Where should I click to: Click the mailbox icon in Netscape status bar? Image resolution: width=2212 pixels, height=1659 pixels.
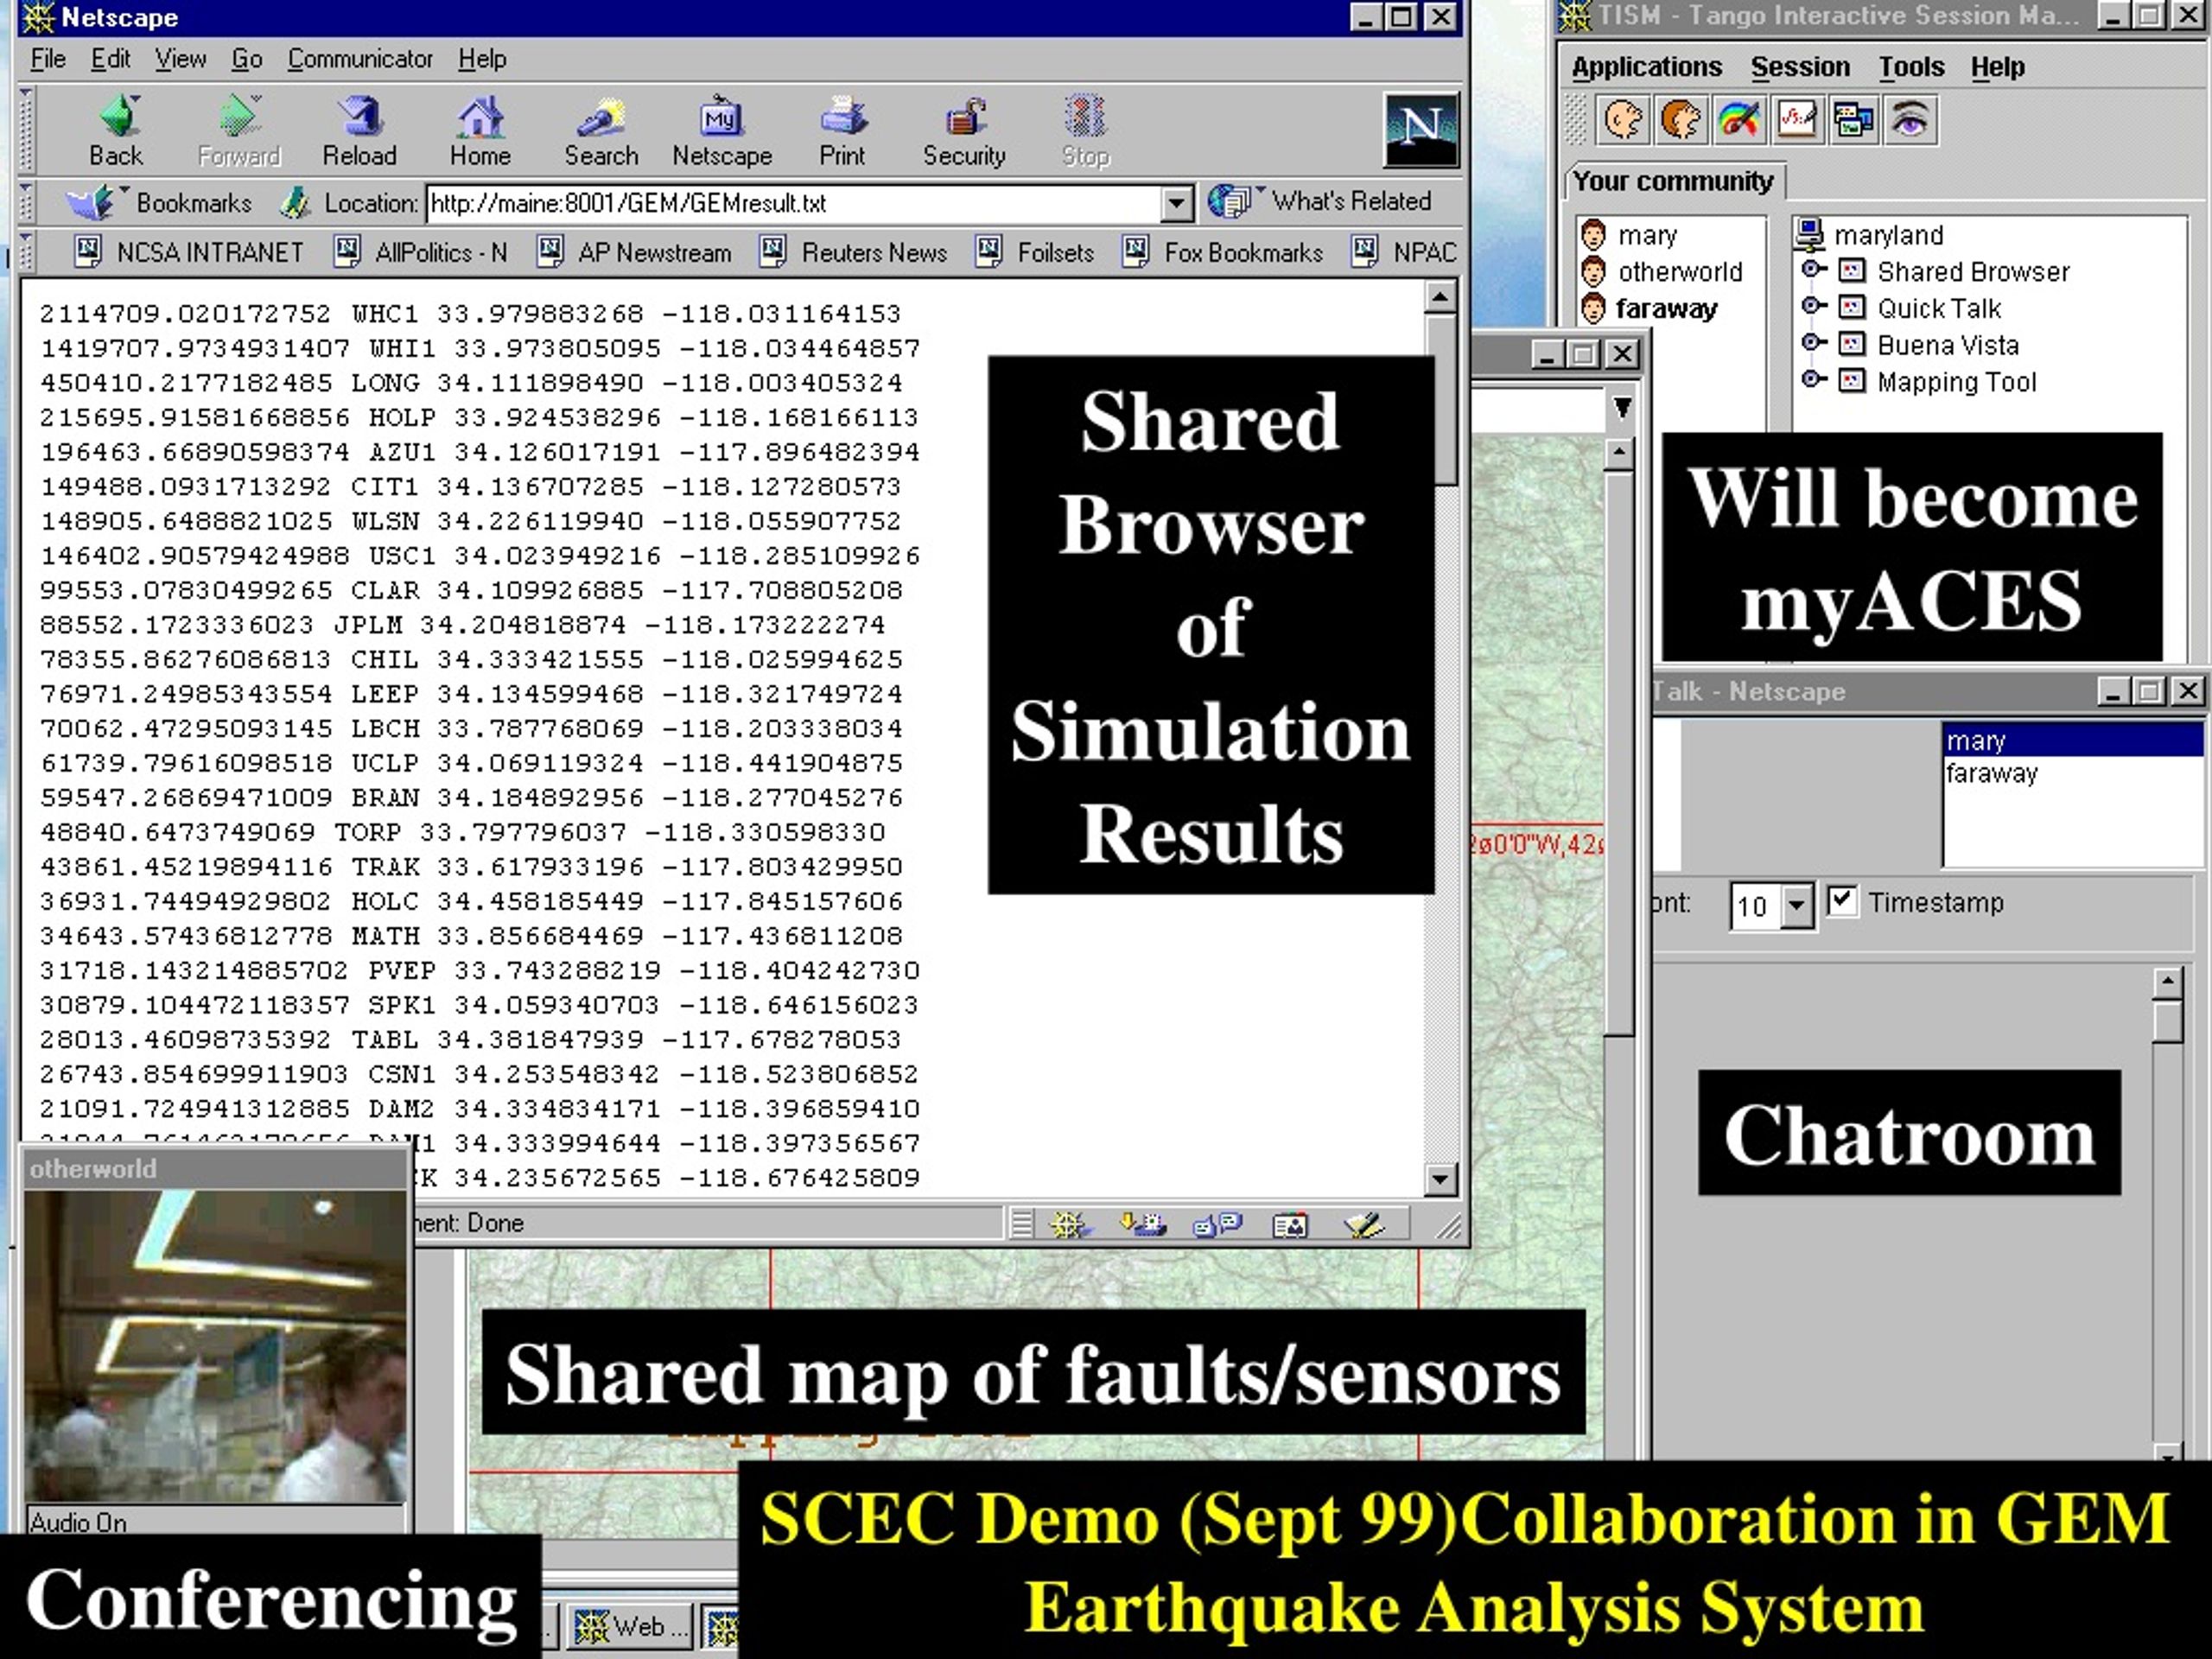pyautogui.click(x=1143, y=1224)
